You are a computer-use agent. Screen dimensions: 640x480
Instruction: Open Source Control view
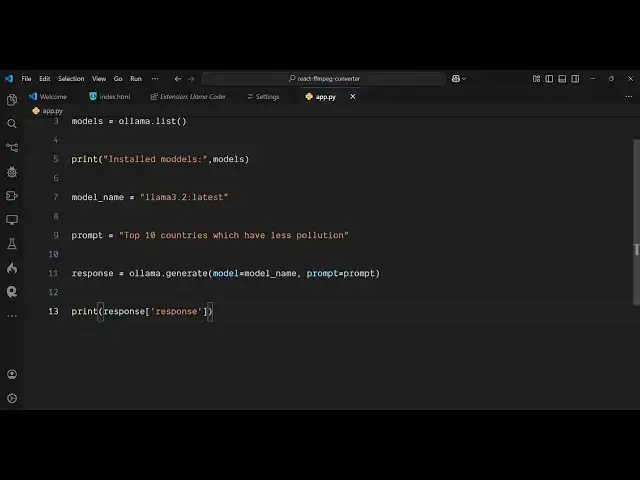(12, 147)
